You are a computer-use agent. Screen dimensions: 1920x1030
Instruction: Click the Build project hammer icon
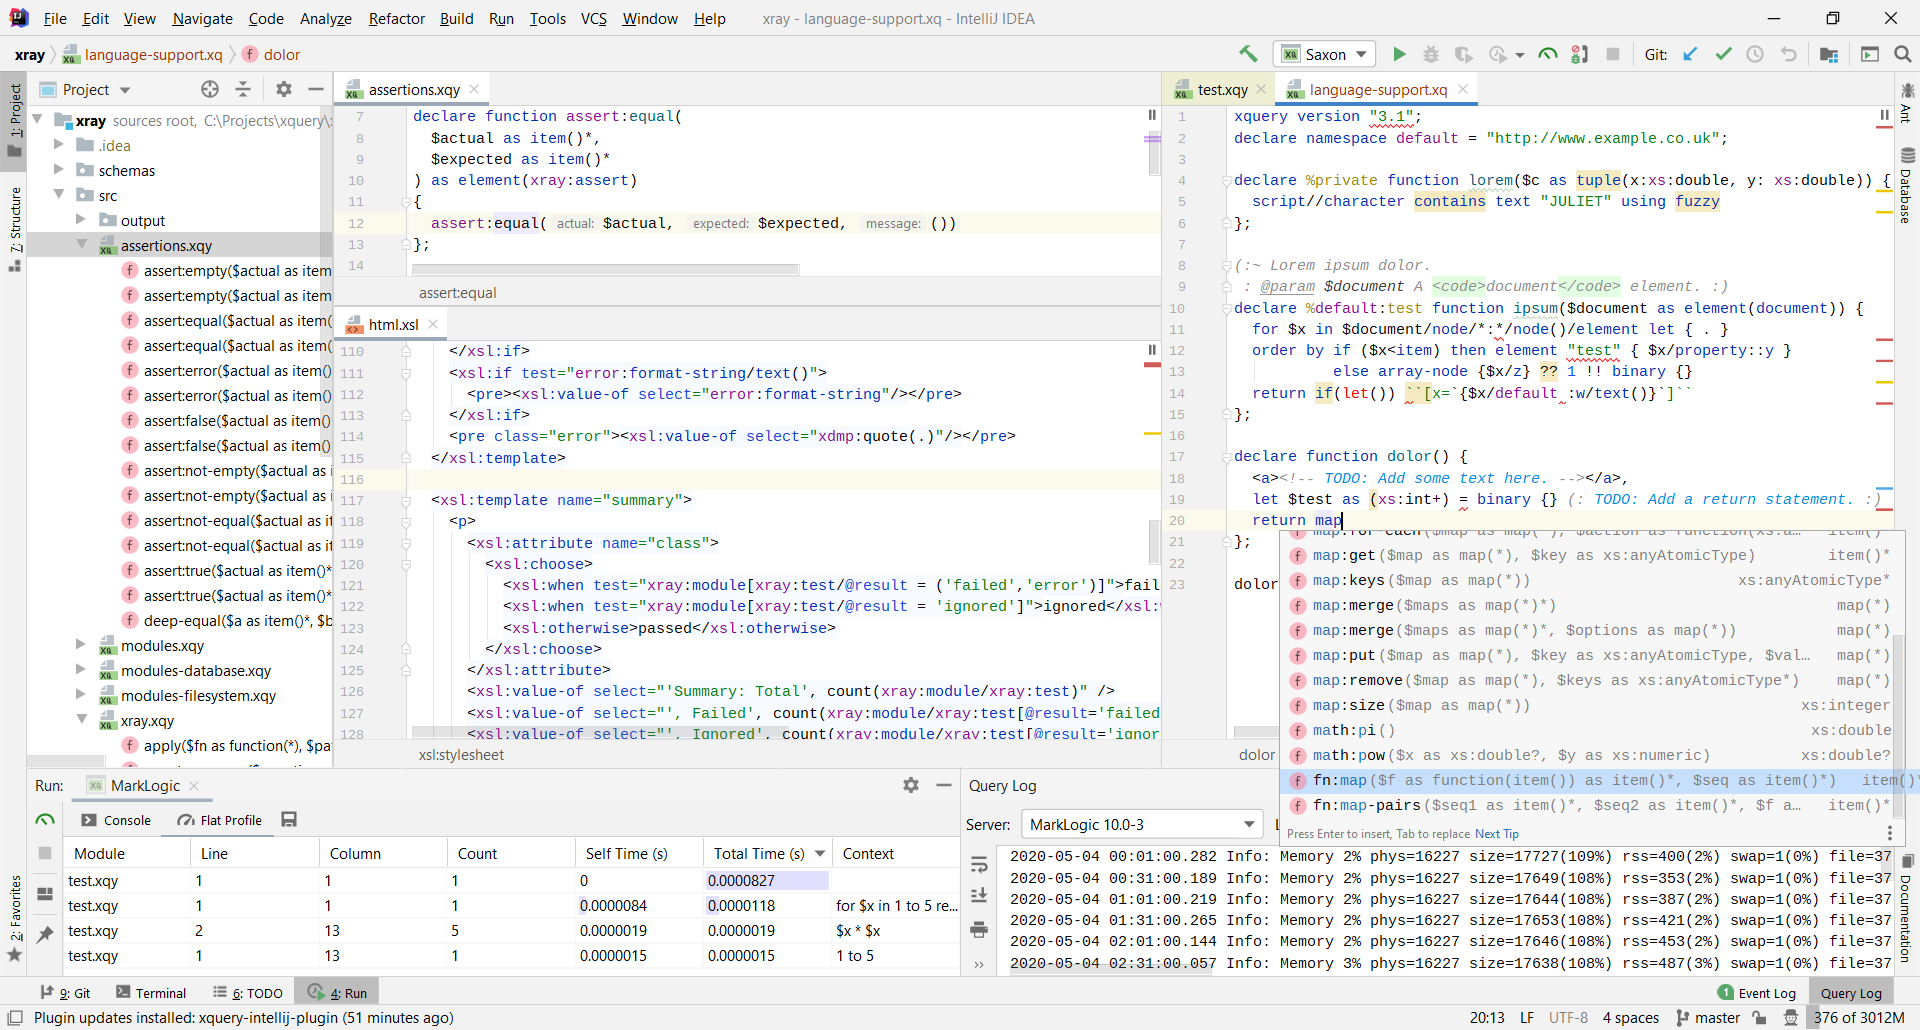[1248, 54]
